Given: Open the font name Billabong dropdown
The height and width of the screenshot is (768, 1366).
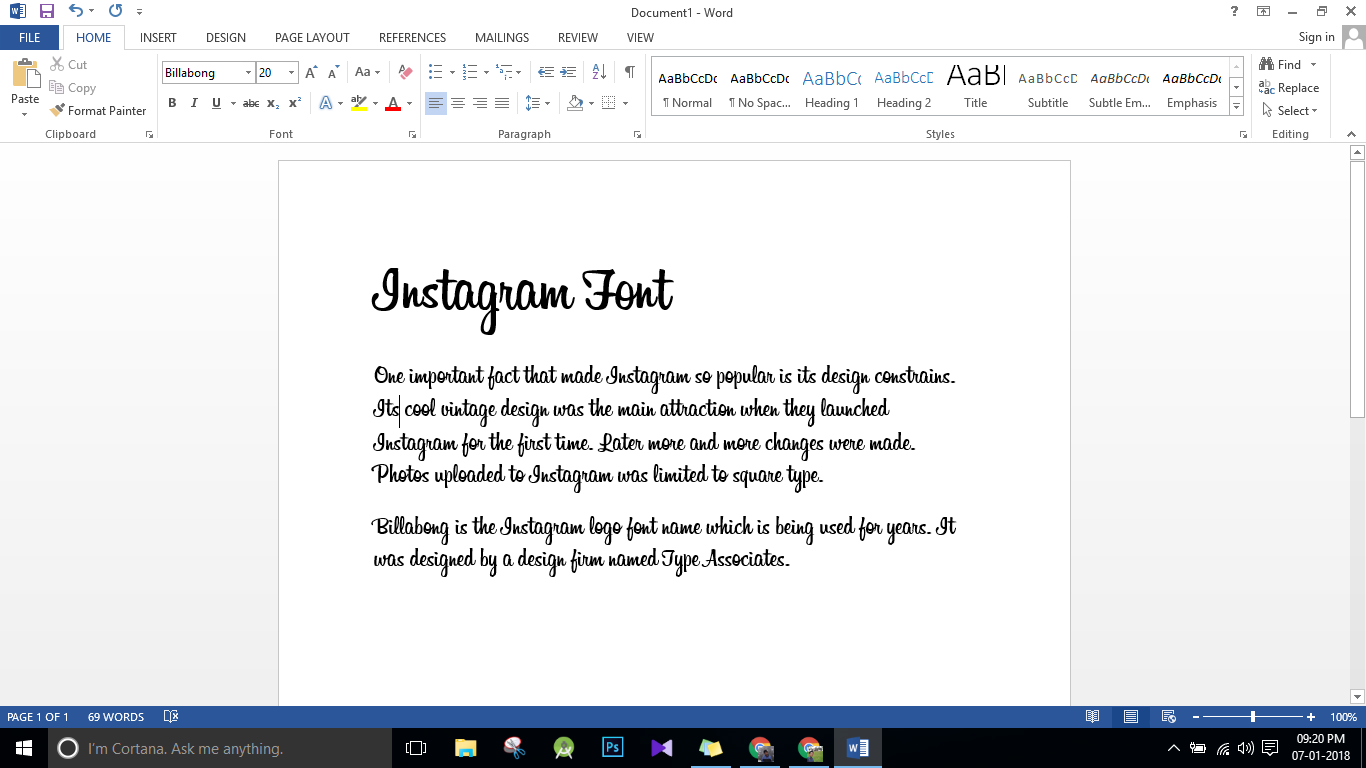Looking at the screenshot, I should pos(248,73).
